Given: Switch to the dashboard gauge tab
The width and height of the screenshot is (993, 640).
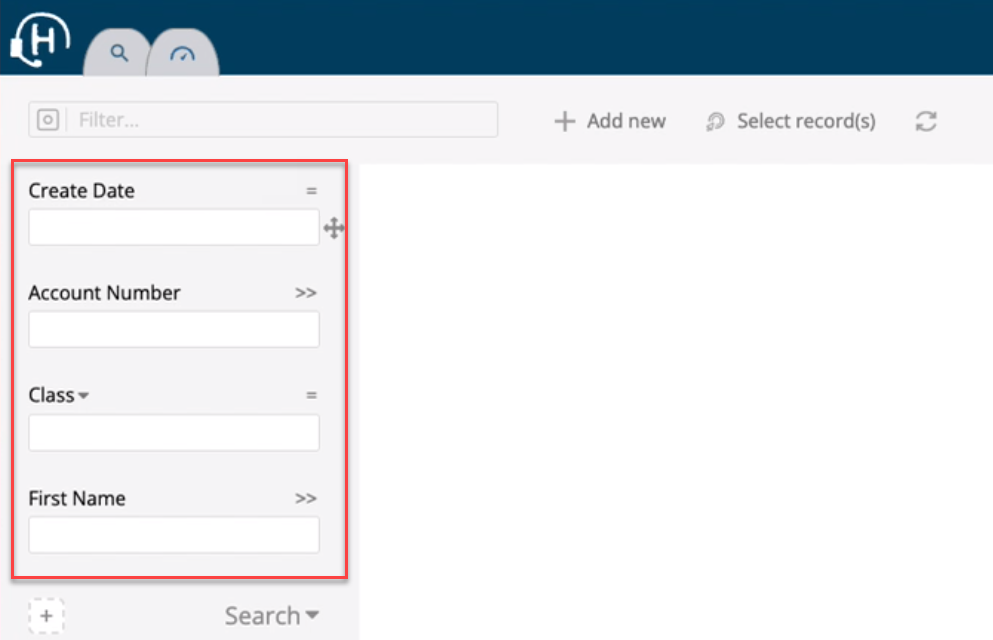Looking at the screenshot, I should [183, 54].
